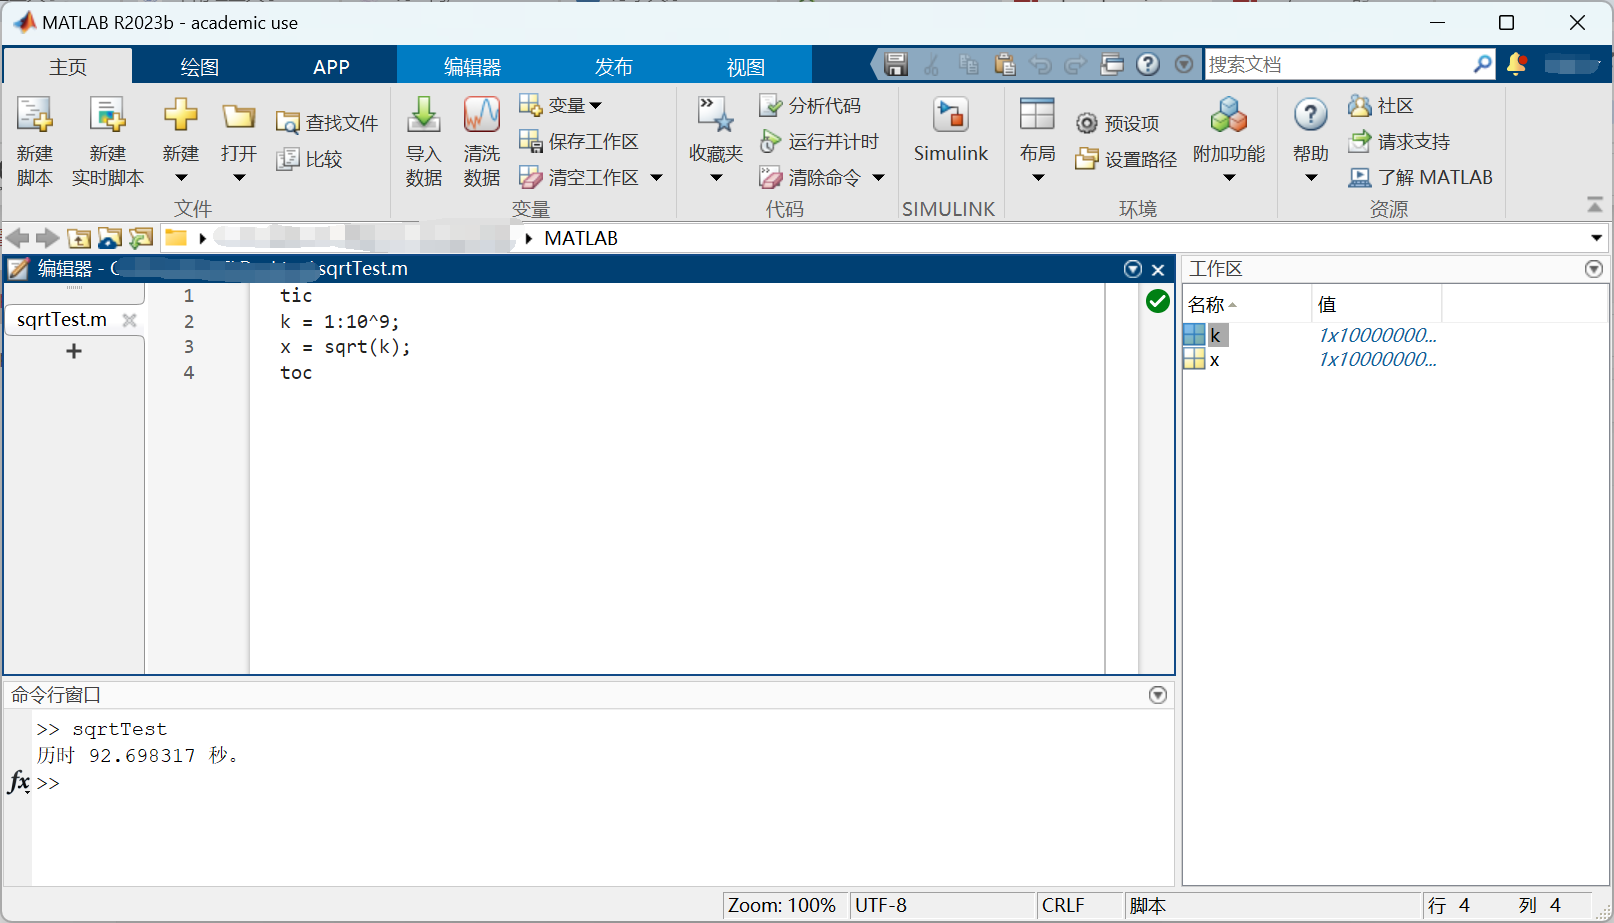This screenshot has width=1614, height=923.
Task: Switch to the Publish (发布) tab
Action: click(x=613, y=67)
